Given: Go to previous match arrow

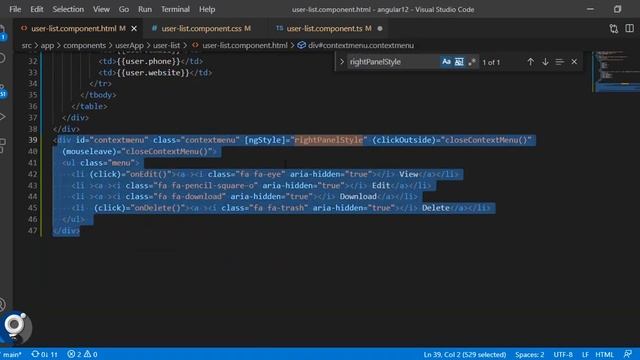Looking at the screenshot, I should coord(530,62).
